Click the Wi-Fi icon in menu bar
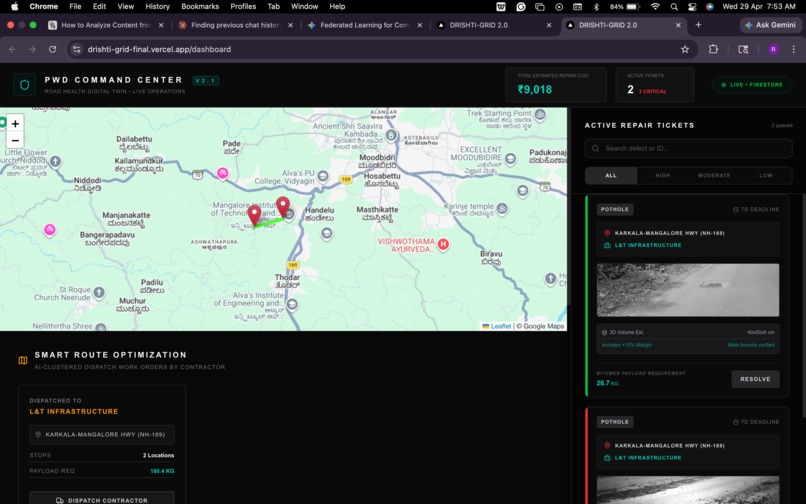The width and height of the screenshot is (806, 504). click(655, 7)
